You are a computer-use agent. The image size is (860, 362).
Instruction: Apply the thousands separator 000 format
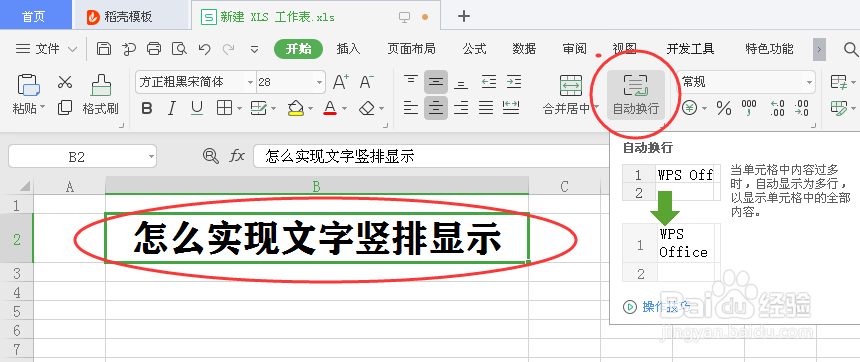[749, 108]
